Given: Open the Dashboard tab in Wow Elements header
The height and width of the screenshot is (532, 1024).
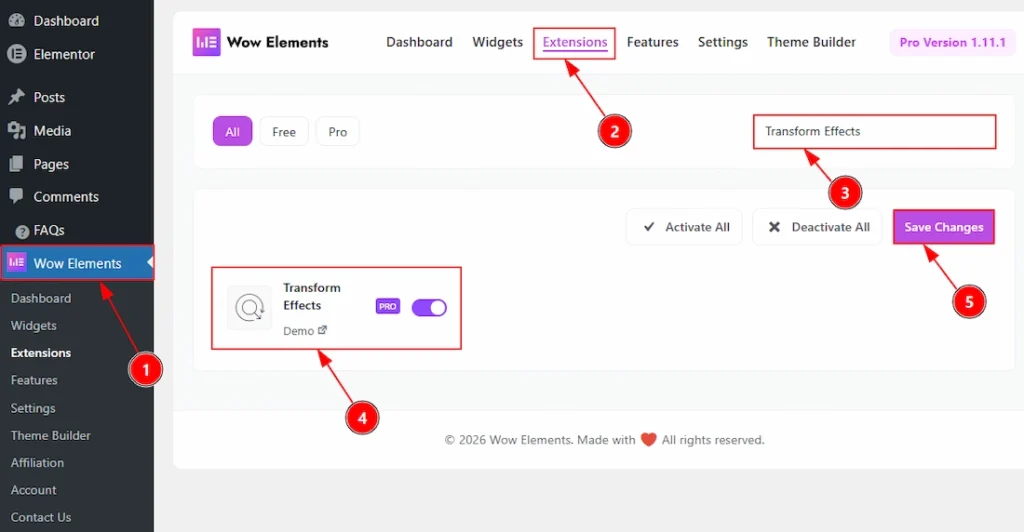Looking at the screenshot, I should (419, 42).
